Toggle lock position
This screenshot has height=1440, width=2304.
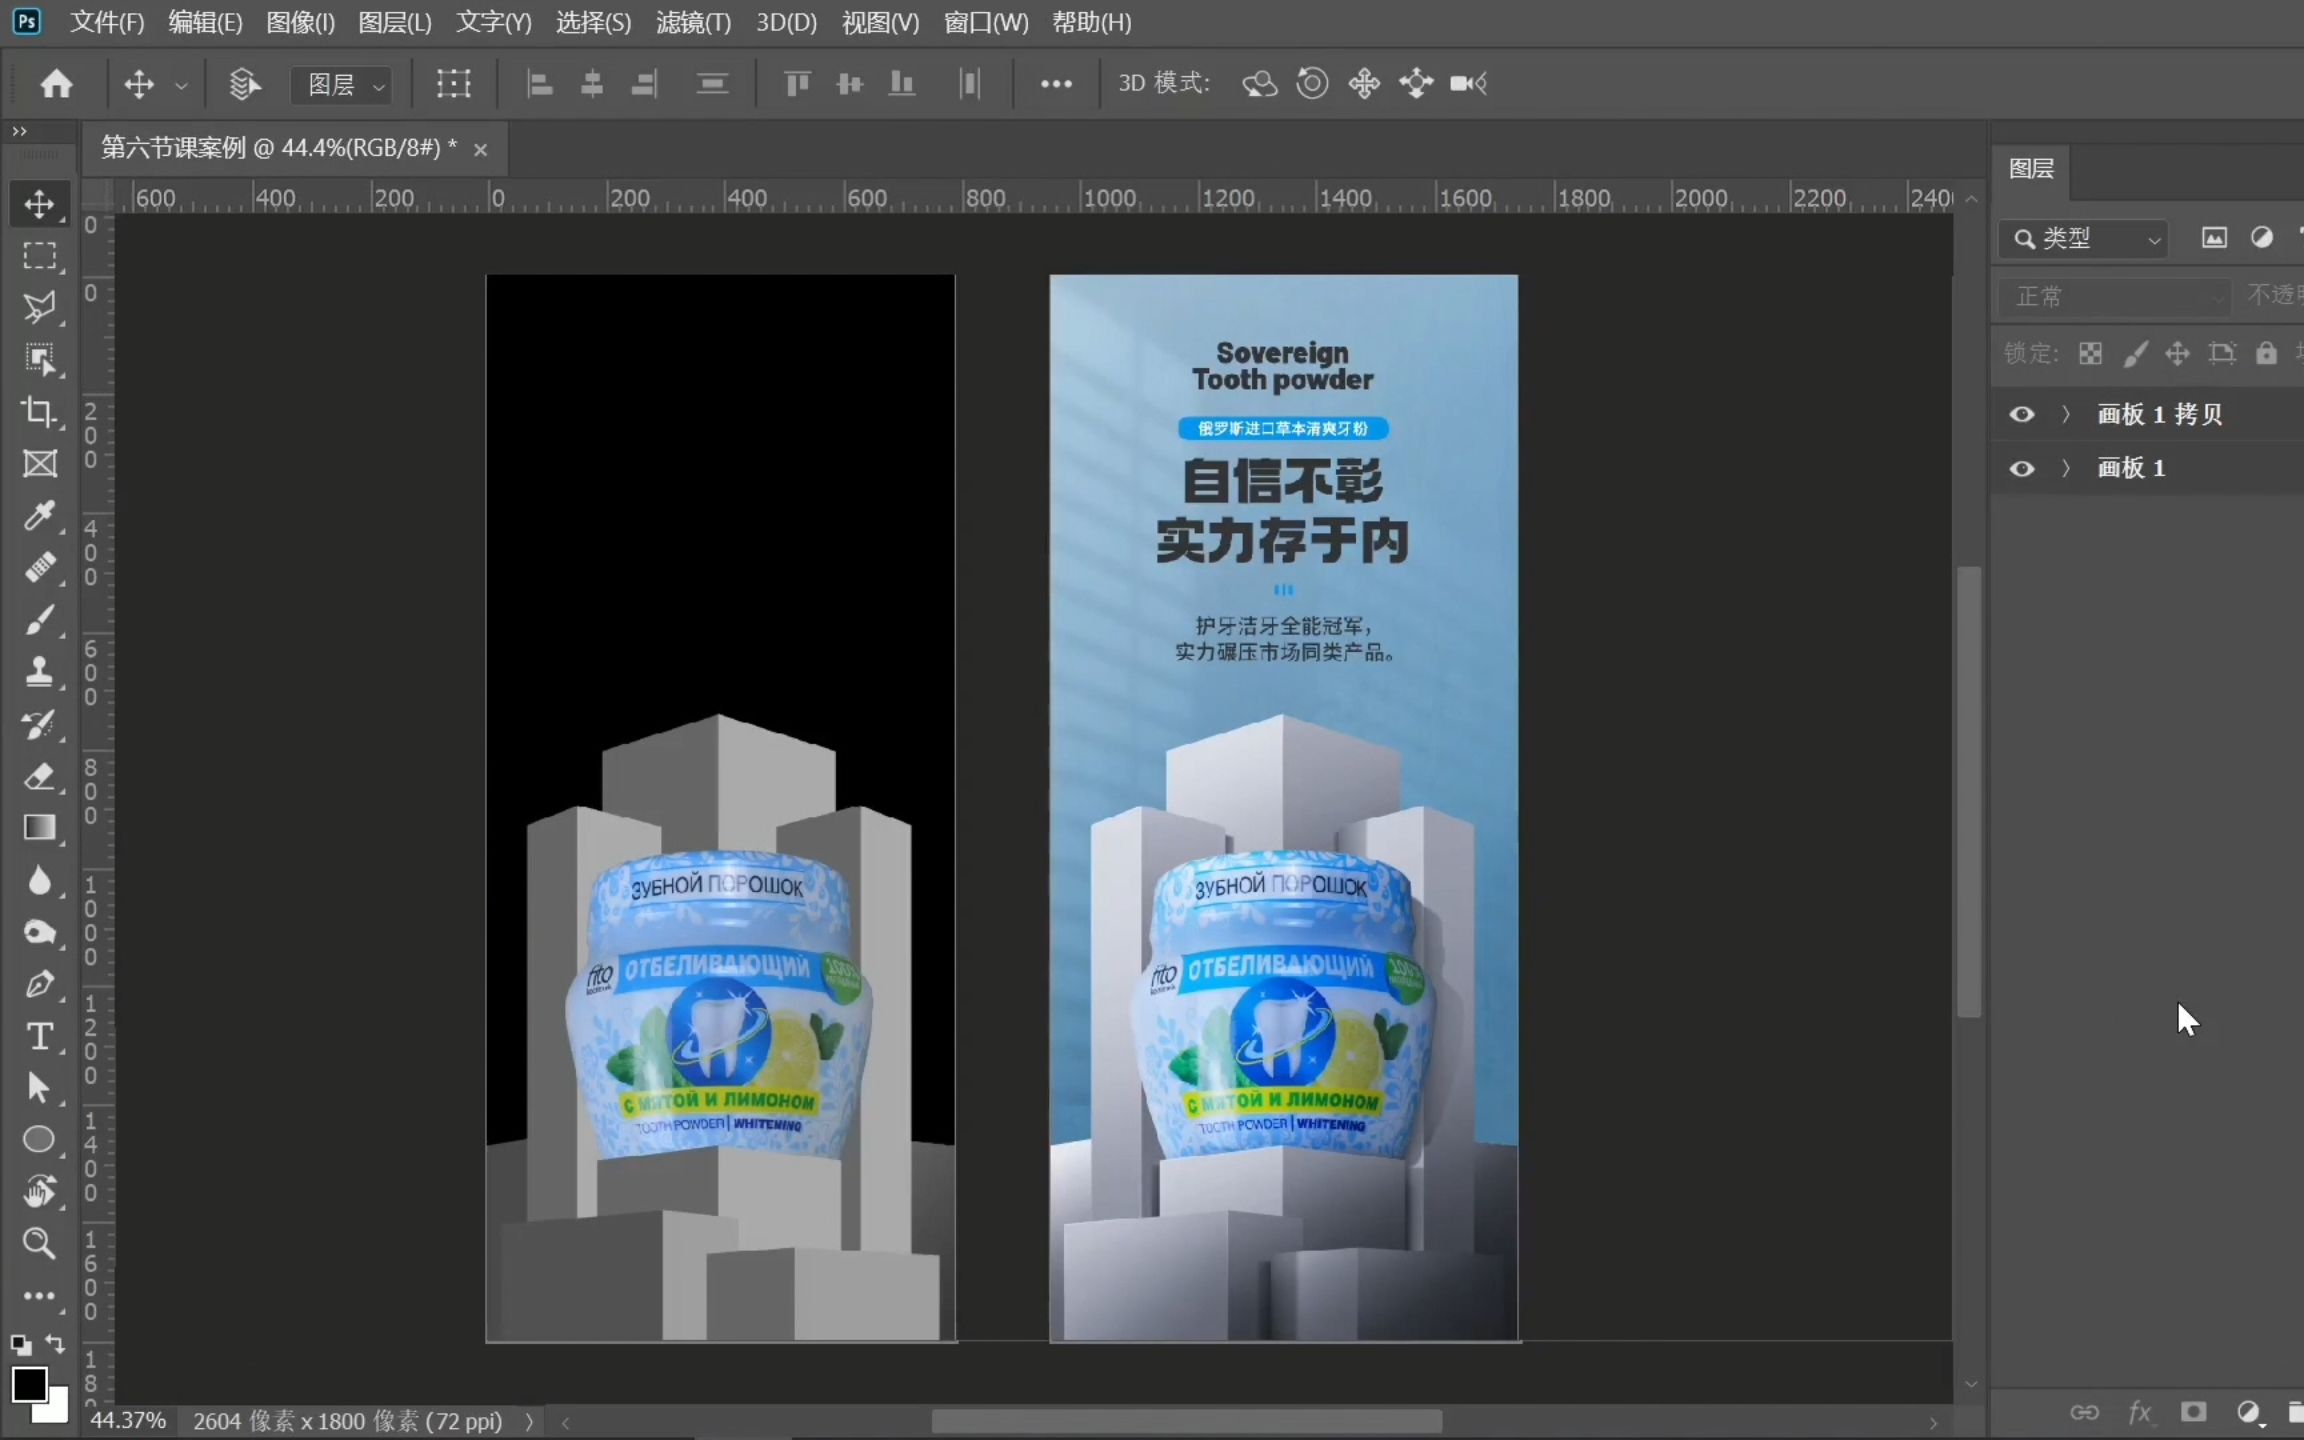[2177, 353]
